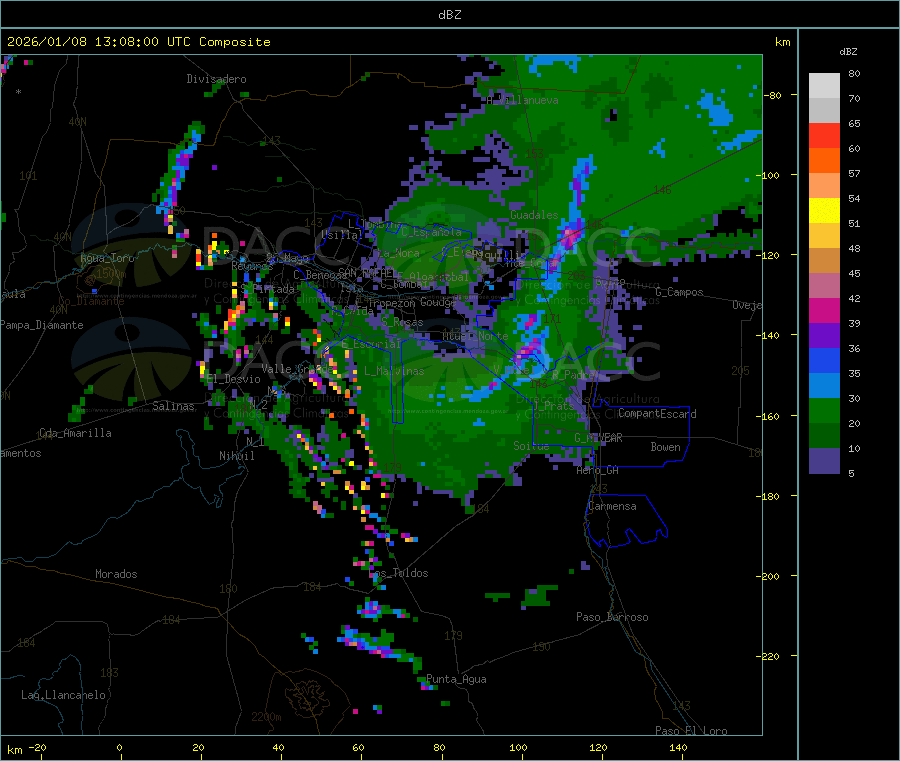The height and width of the screenshot is (761, 900).
Task: Click the '0' km tick on the bottom axis
Action: point(119,748)
